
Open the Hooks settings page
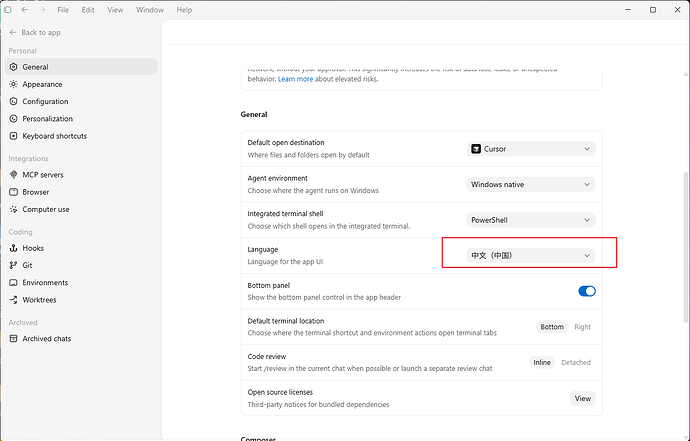[81, 248]
